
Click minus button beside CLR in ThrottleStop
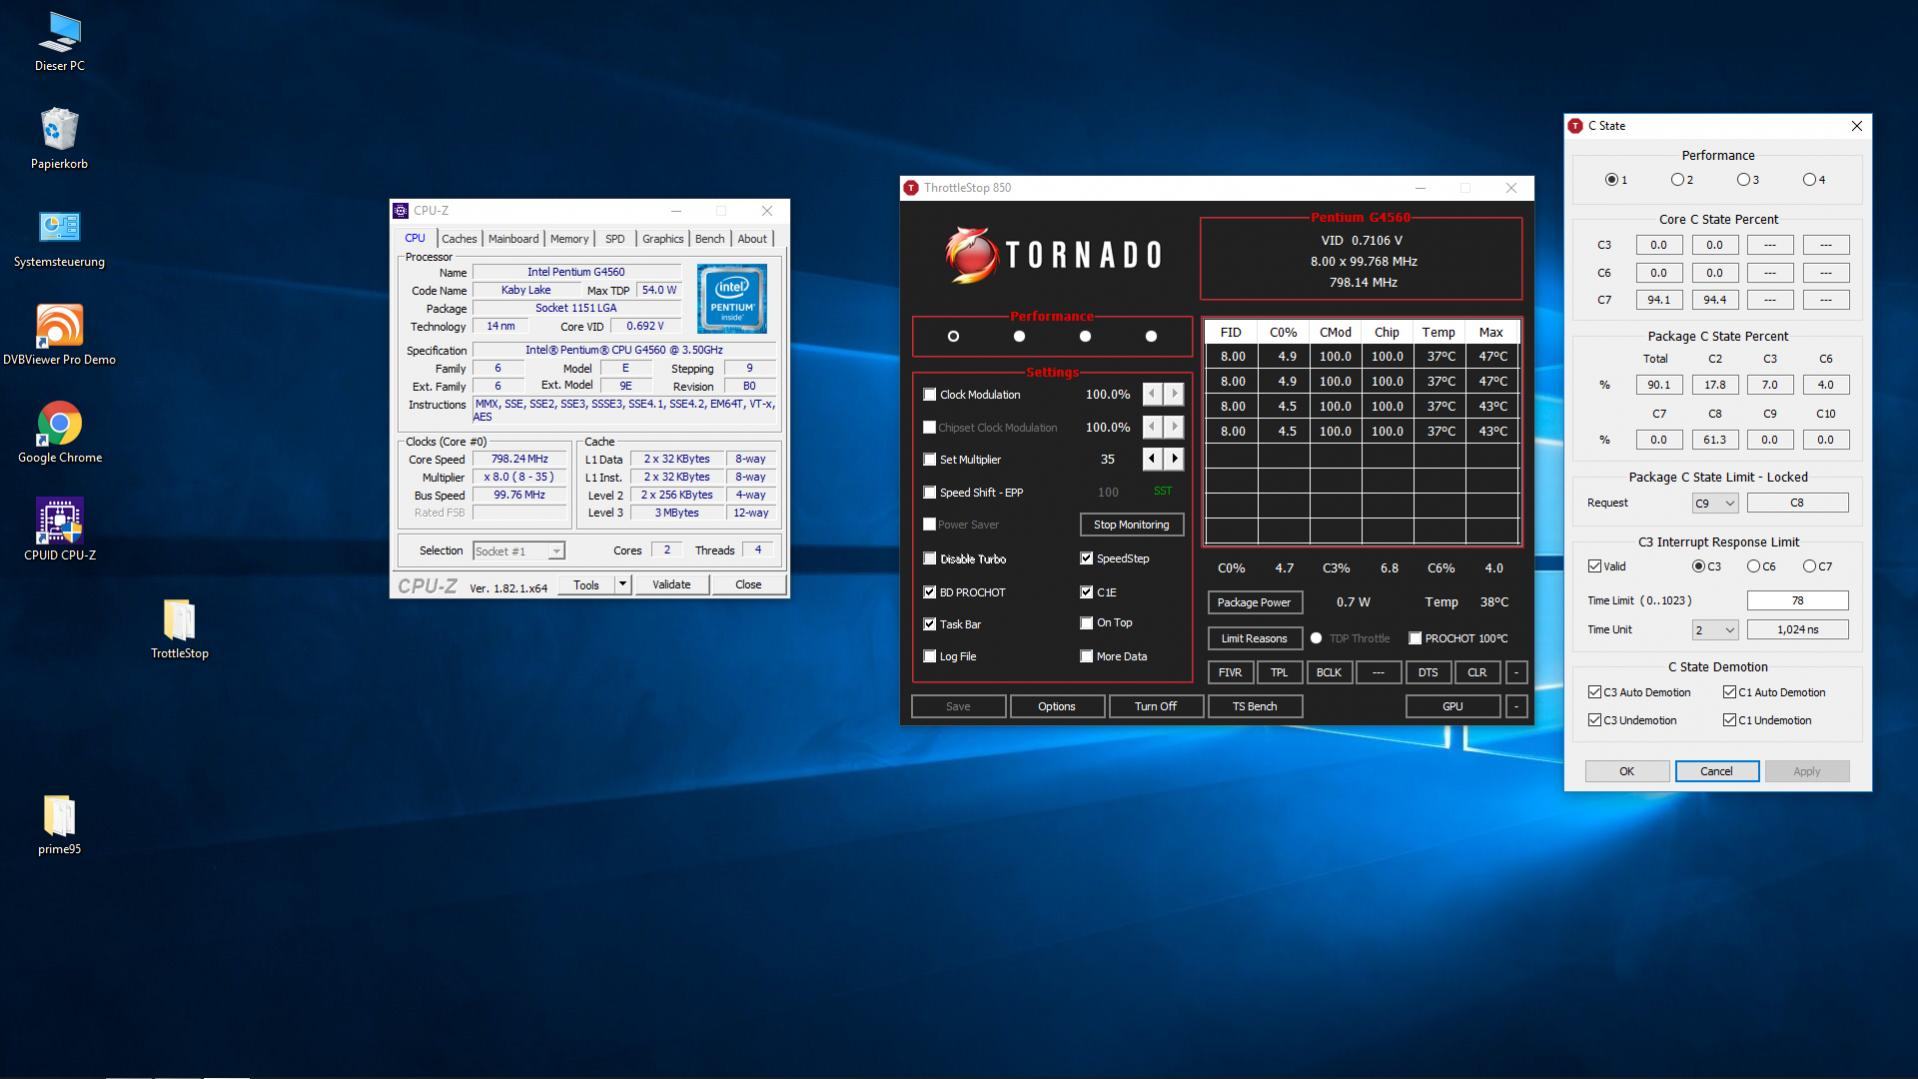[x=1516, y=672]
